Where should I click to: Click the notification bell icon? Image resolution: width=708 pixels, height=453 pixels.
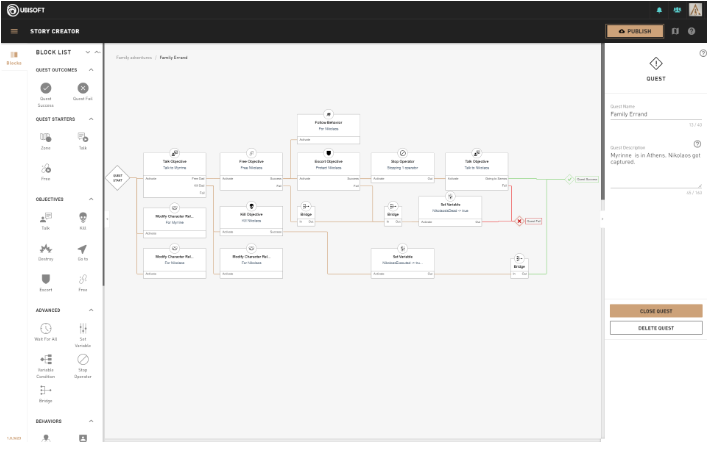(659, 10)
